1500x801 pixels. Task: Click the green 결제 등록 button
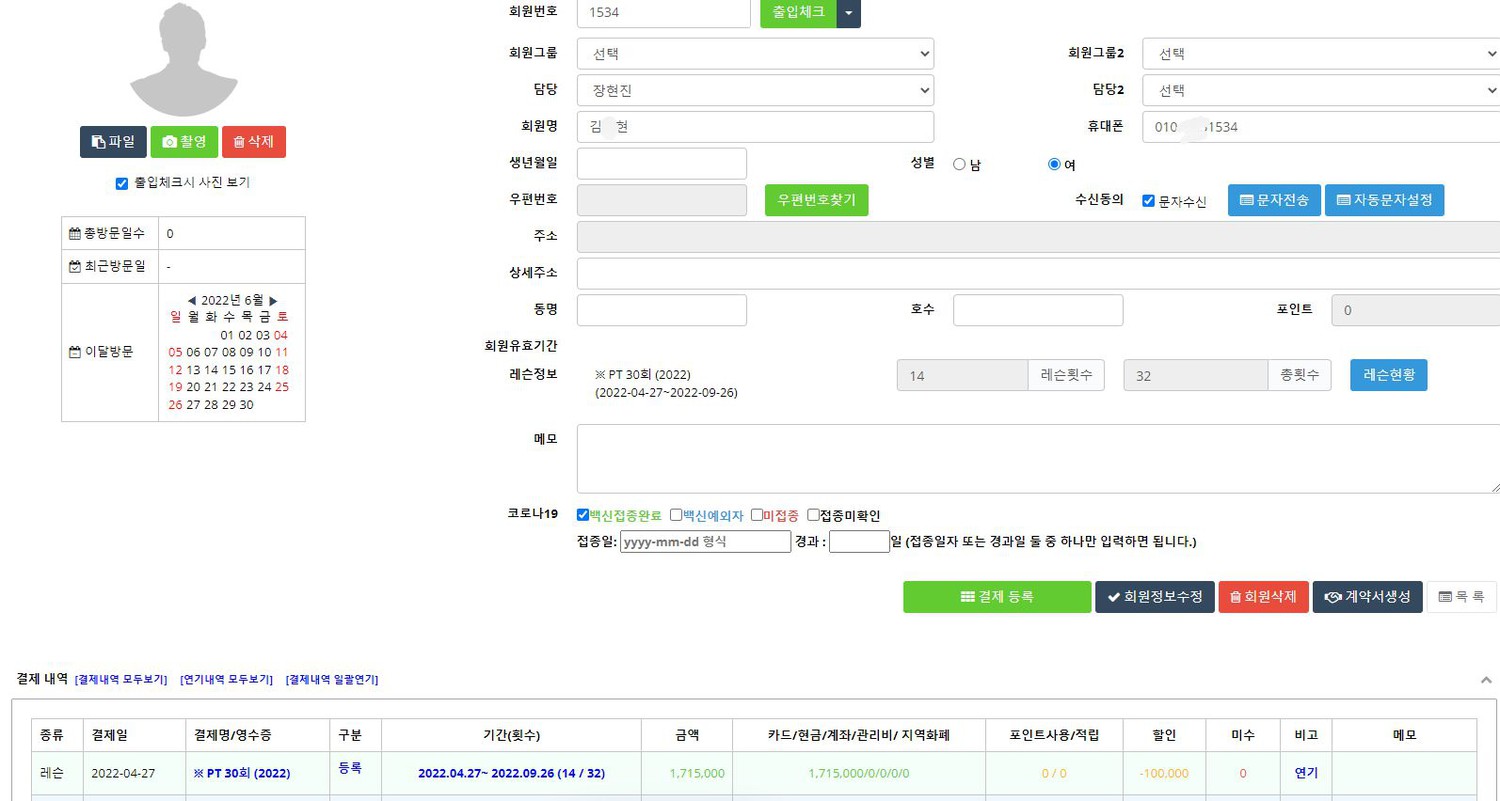997,597
